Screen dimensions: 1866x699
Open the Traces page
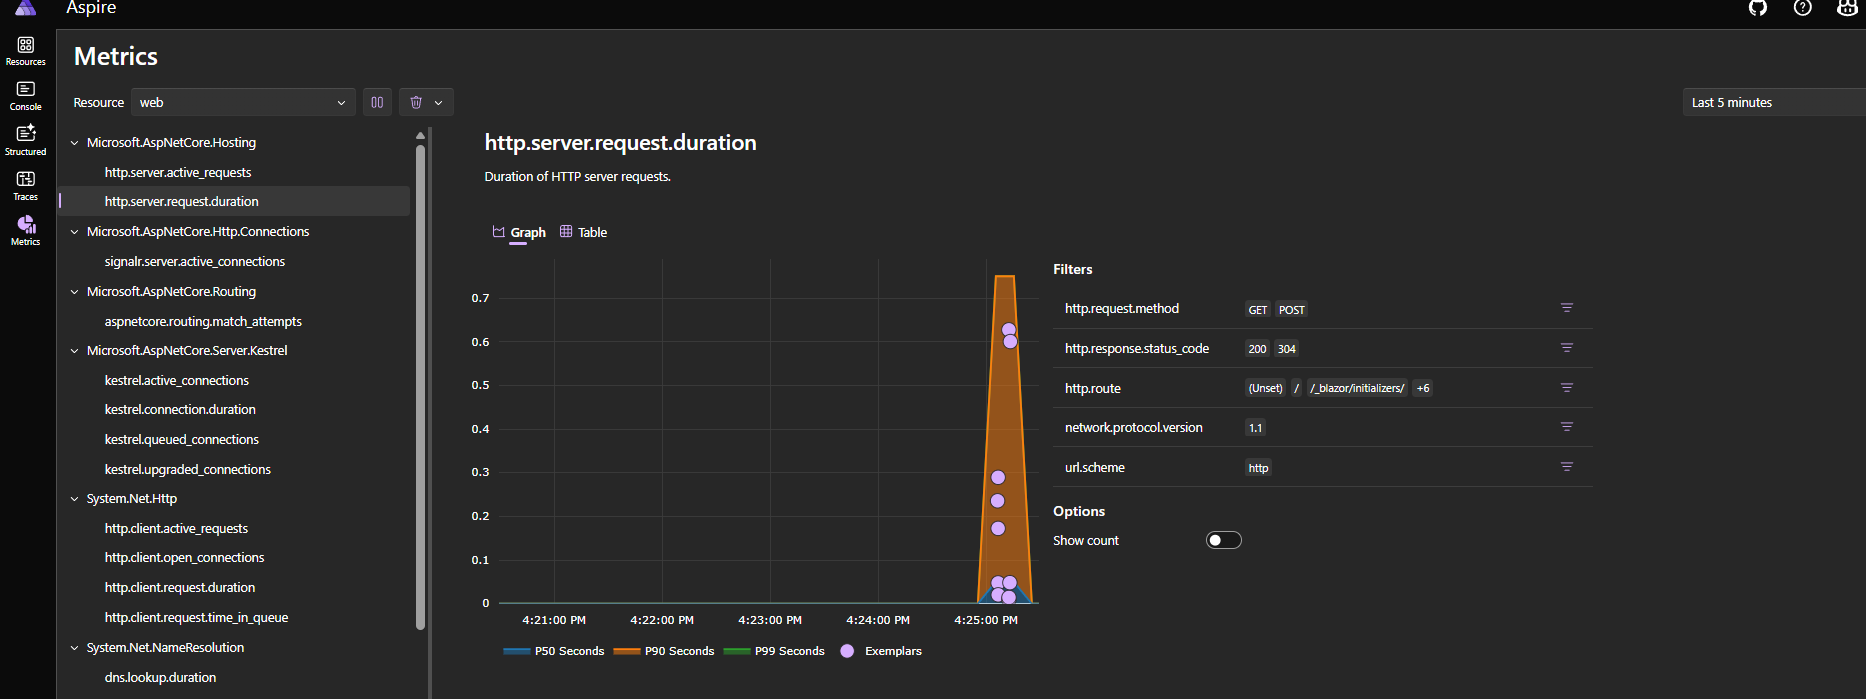click(x=26, y=185)
